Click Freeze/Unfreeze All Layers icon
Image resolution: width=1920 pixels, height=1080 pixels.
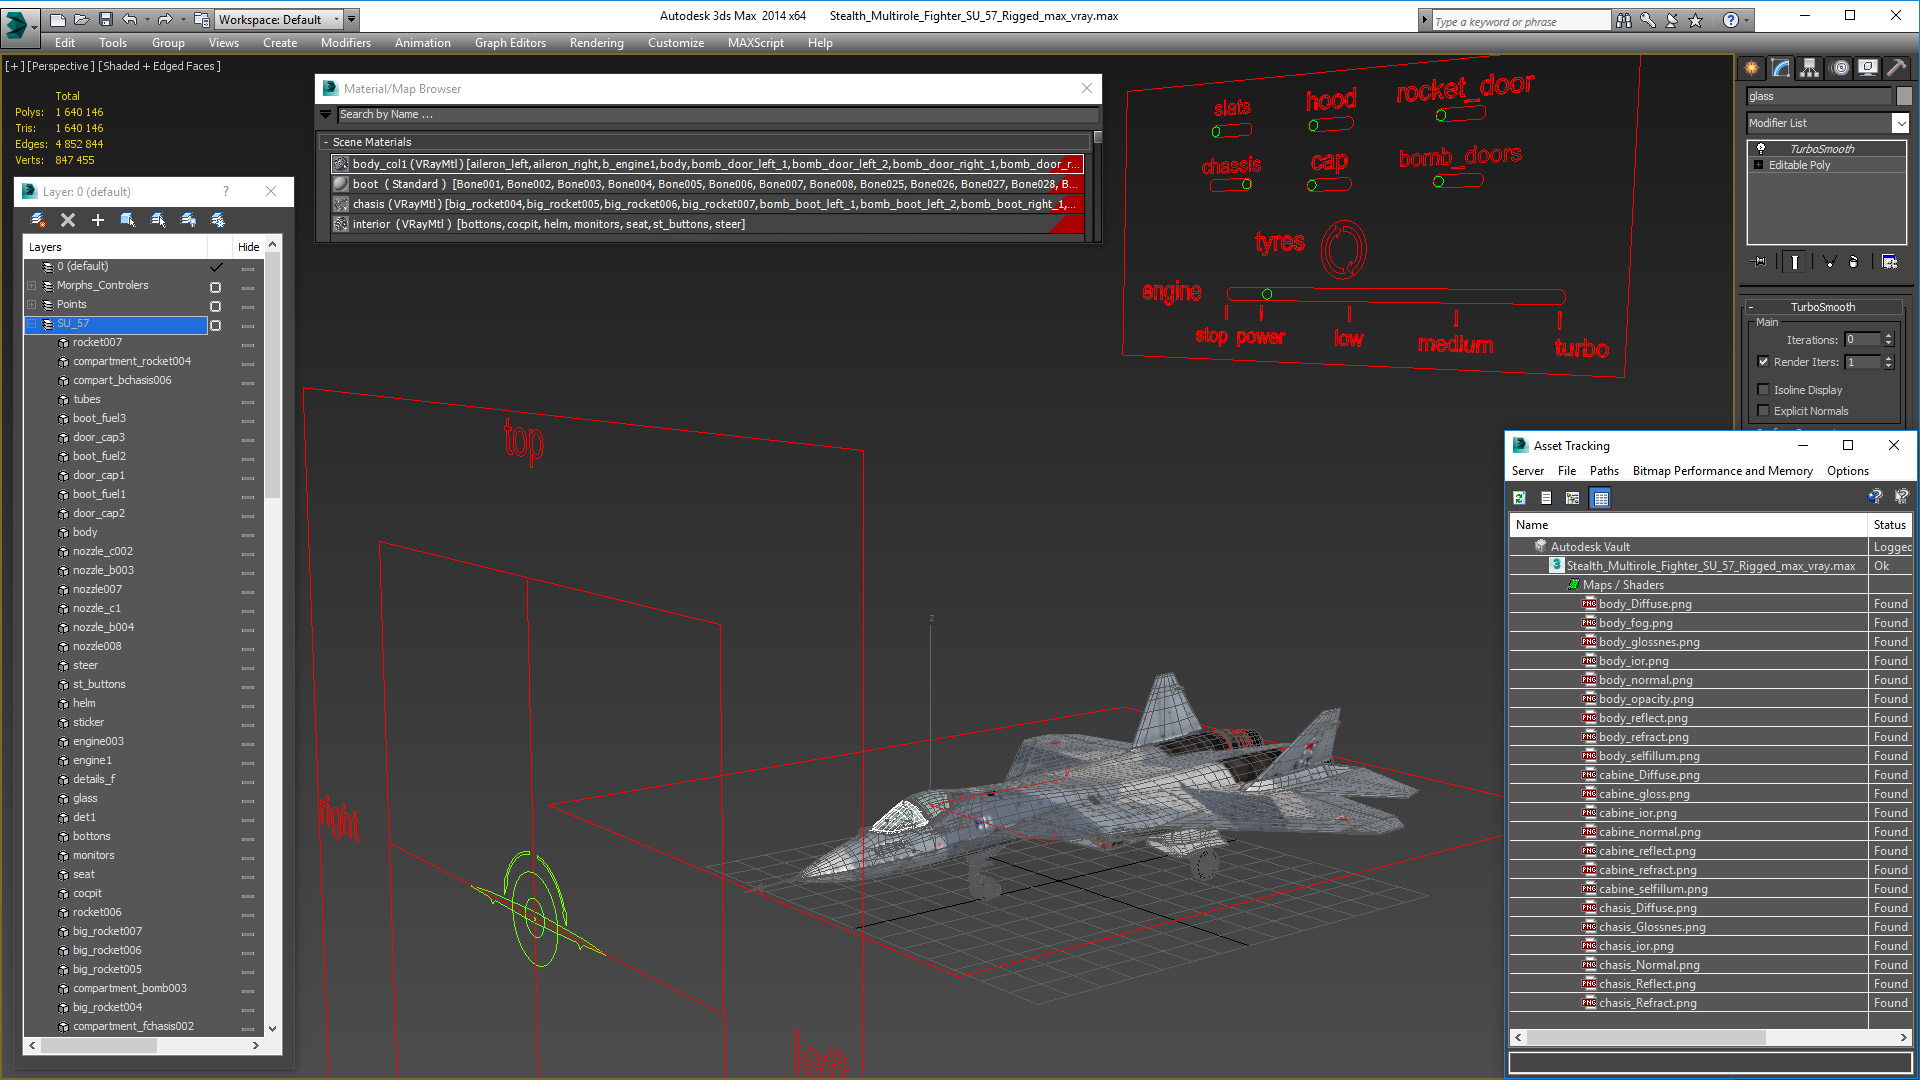click(x=218, y=220)
